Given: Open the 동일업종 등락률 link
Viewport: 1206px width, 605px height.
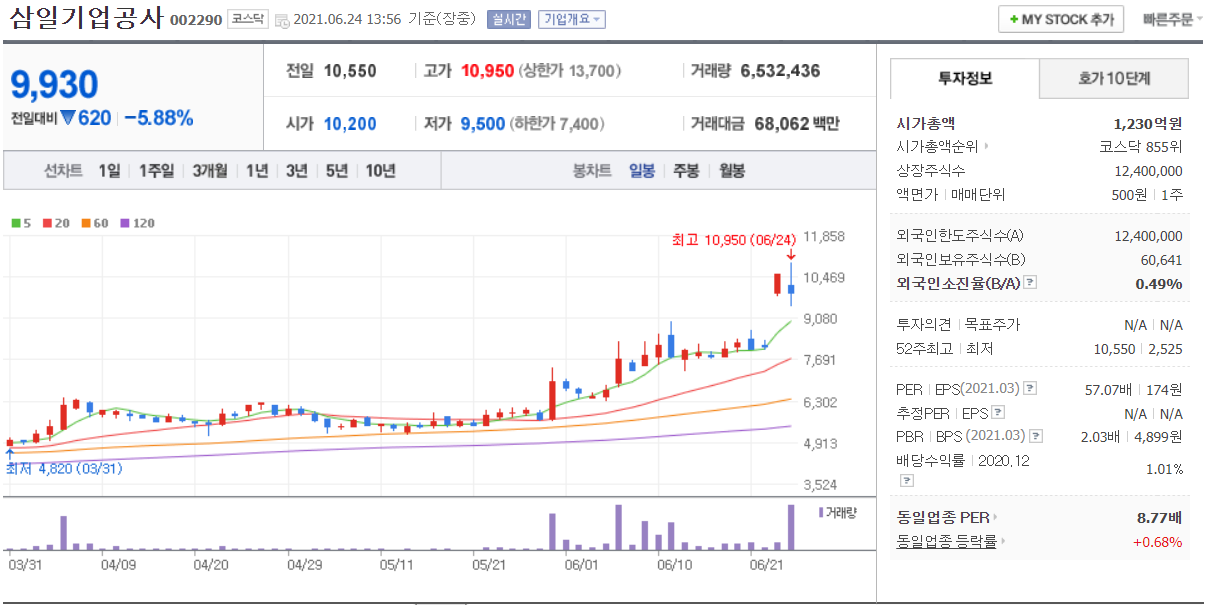Looking at the screenshot, I should pos(947,542).
